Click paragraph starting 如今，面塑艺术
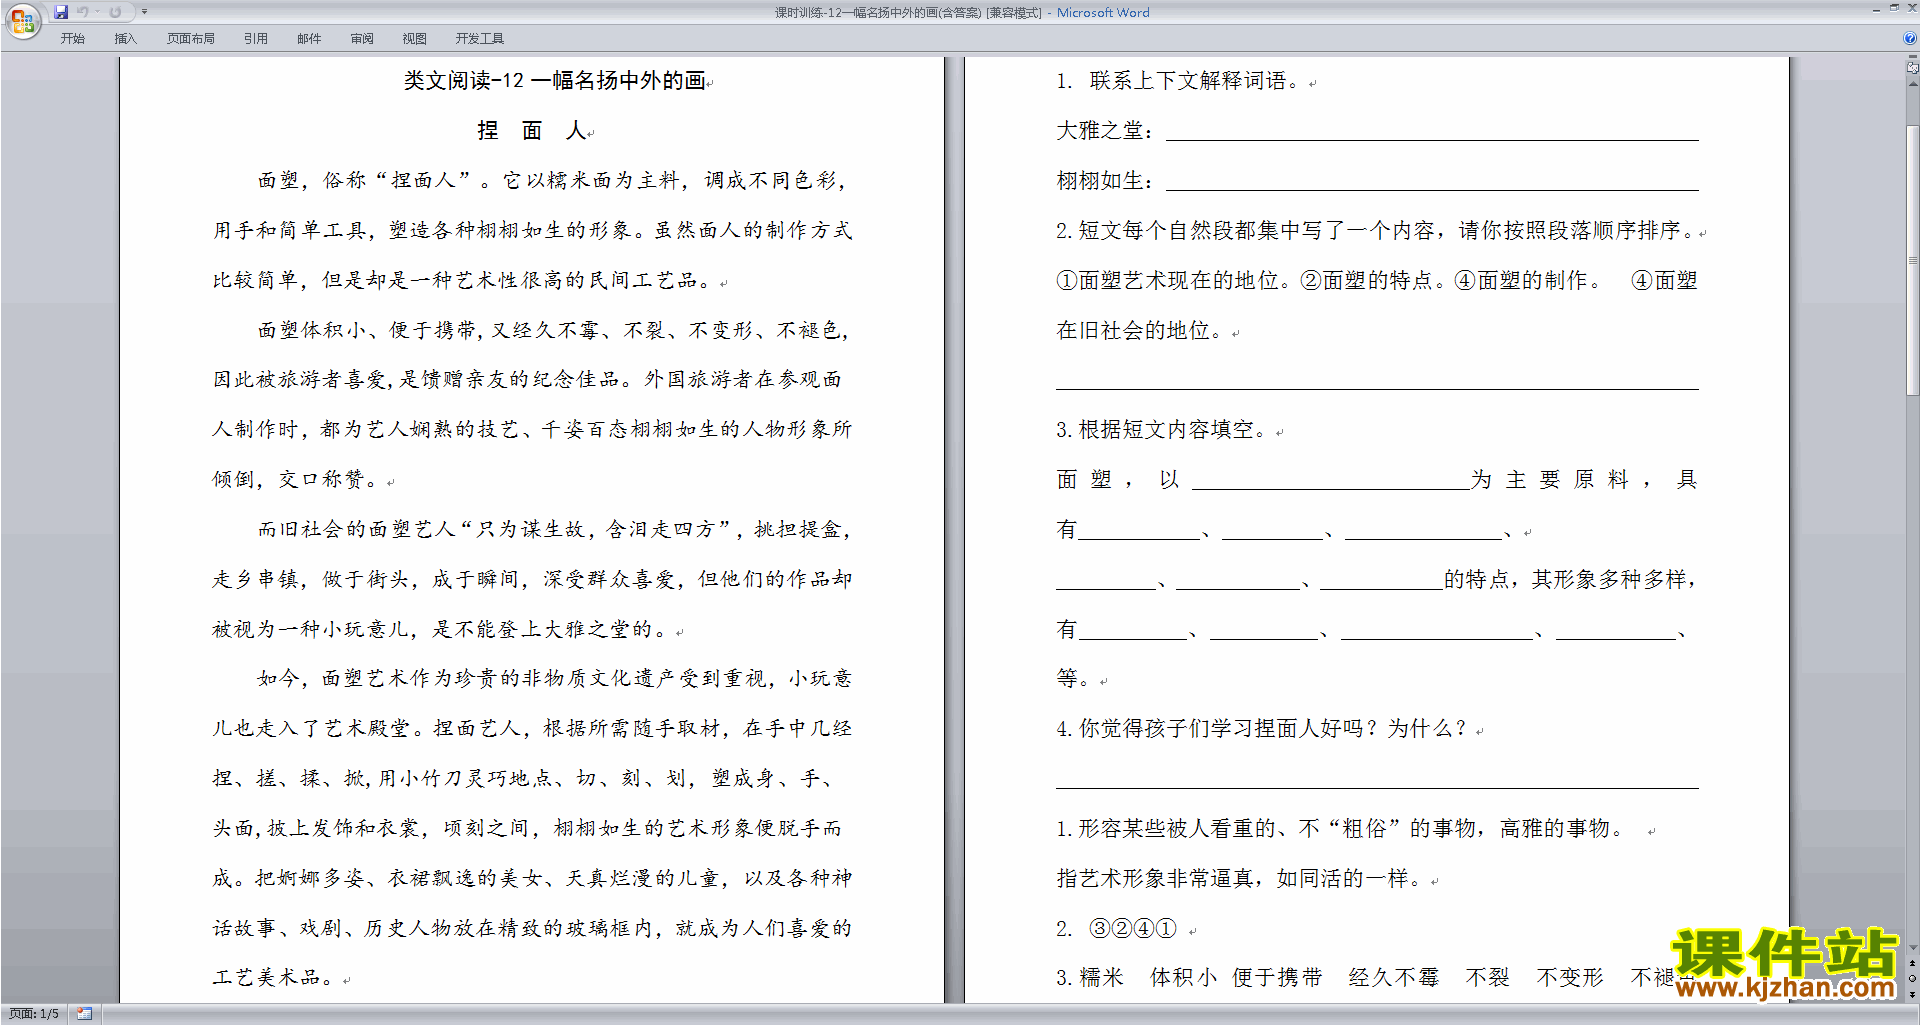Image resolution: width=1920 pixels, height=1025 pixels. point(532,829)
